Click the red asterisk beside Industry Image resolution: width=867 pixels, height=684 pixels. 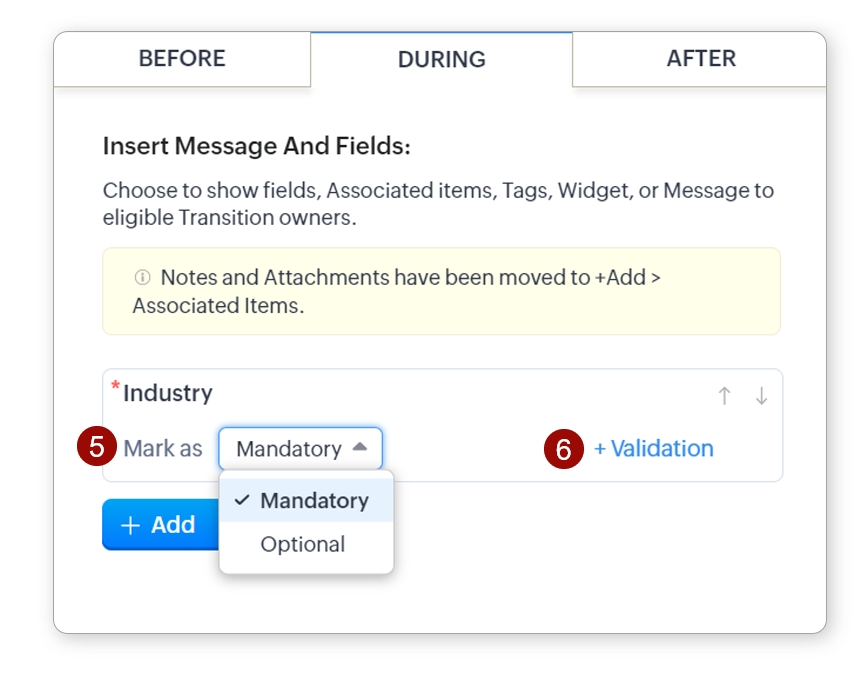115,387
